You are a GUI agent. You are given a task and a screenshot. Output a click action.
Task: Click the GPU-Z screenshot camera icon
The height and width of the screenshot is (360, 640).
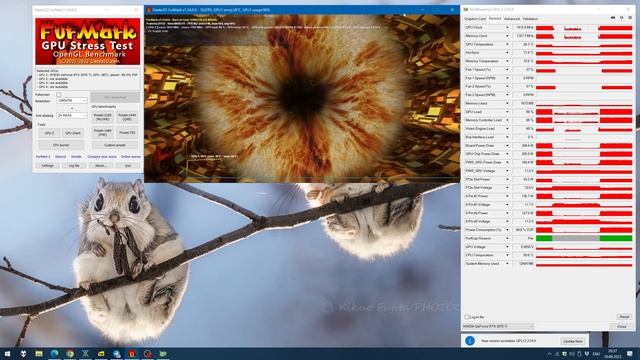[x=613, y=18]
